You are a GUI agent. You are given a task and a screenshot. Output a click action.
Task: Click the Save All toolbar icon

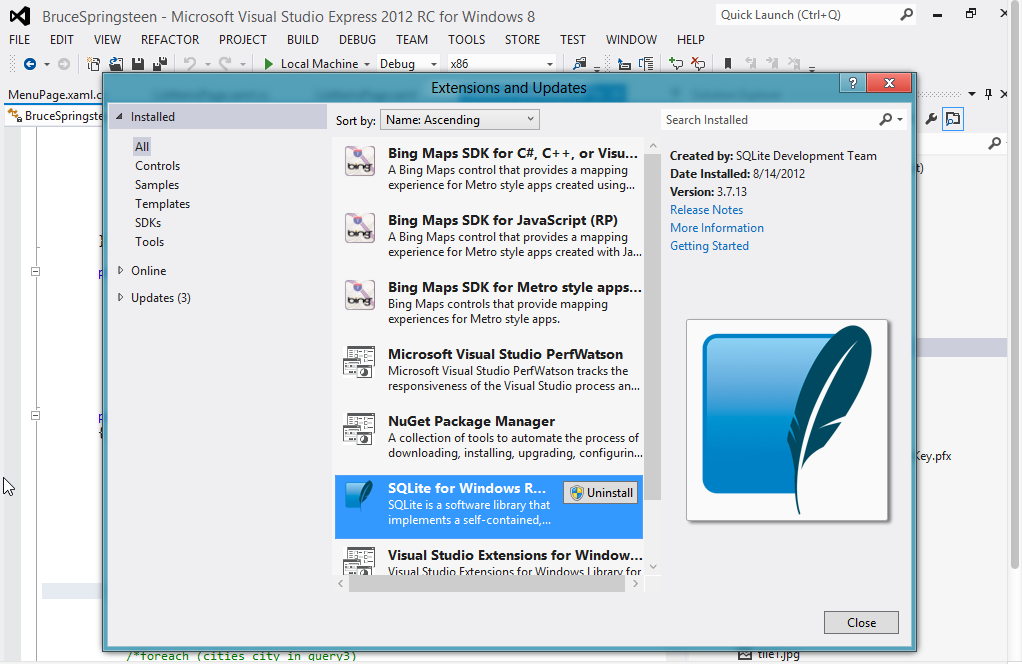(160, 64)
